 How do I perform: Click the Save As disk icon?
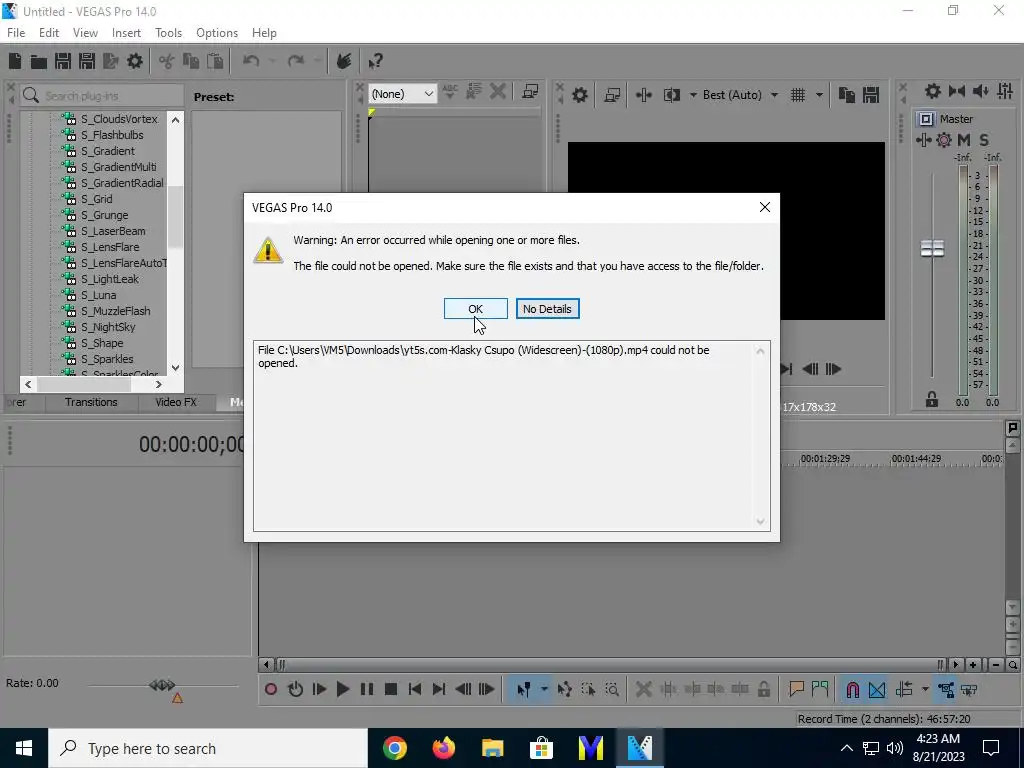point(87,61)
